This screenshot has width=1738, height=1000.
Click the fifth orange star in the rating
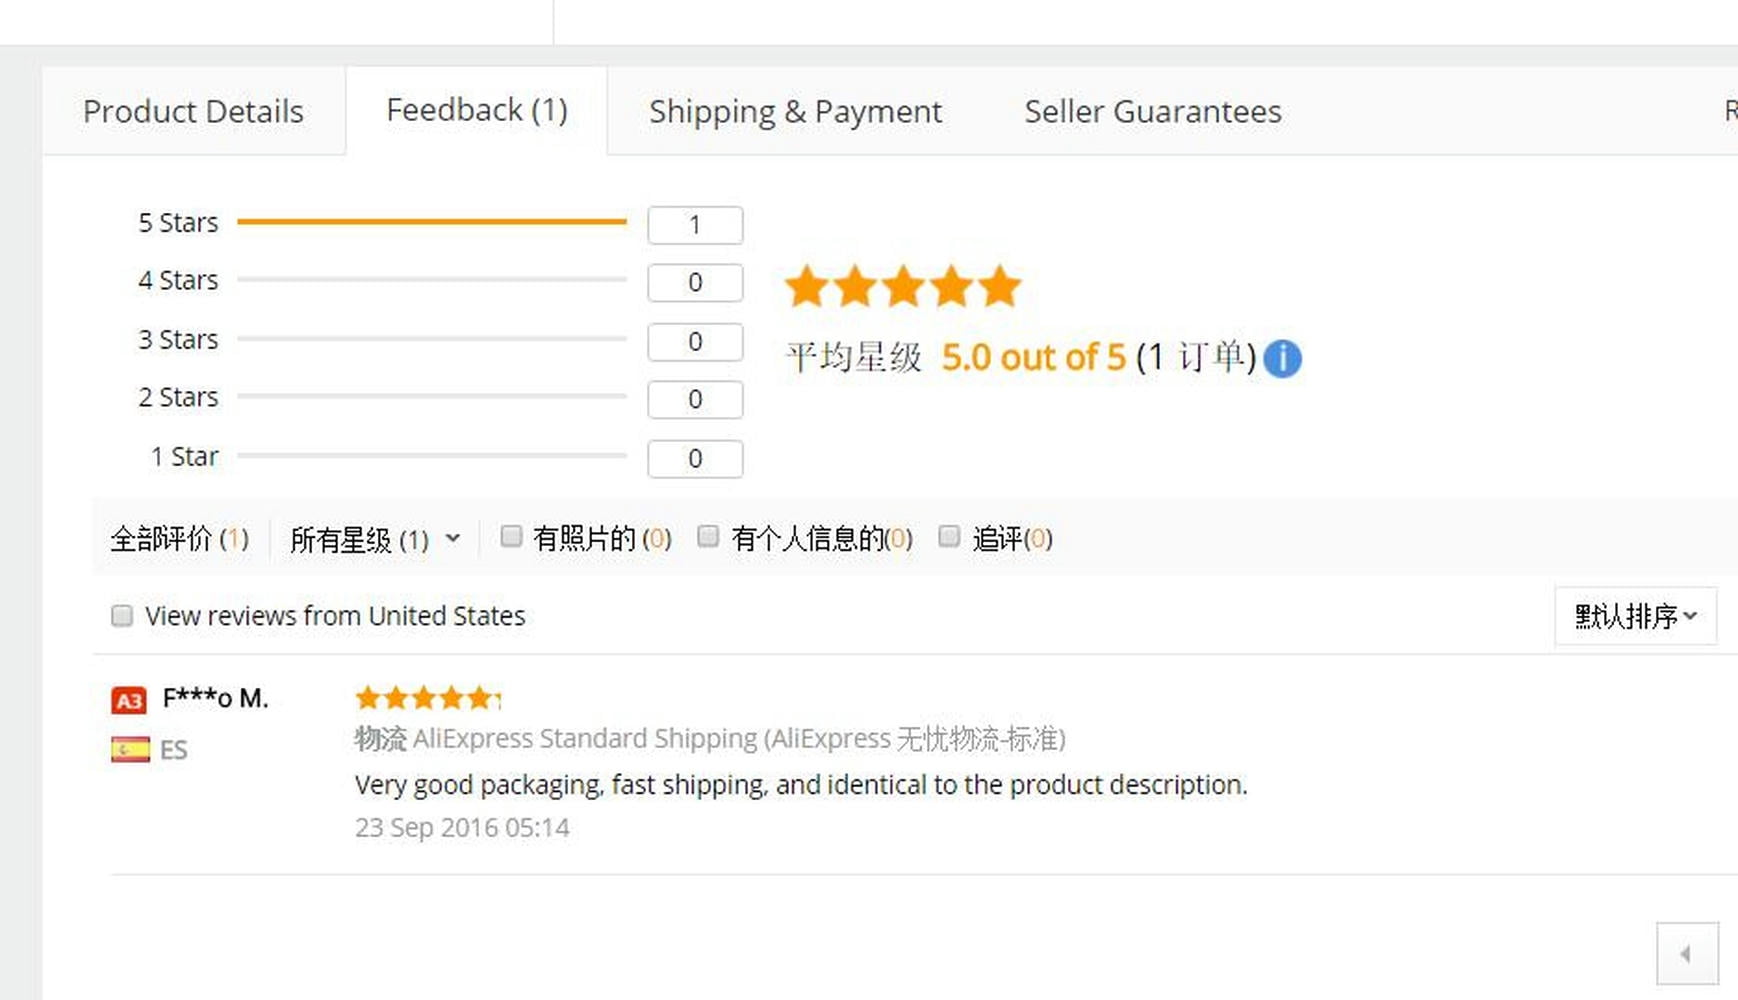click(x=1002, y=286)
